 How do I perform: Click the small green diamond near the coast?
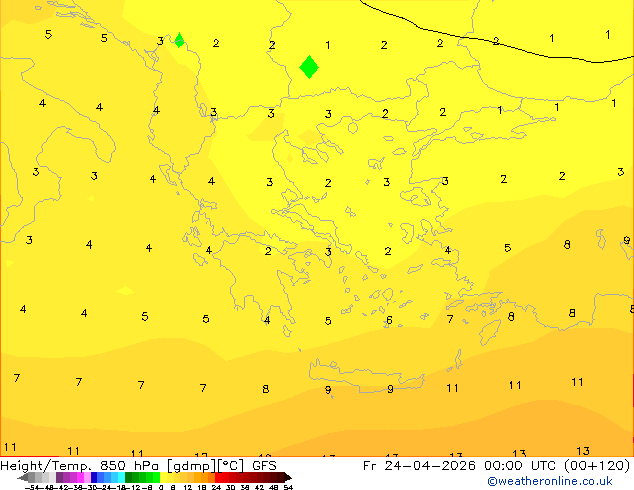click(x=179, y=40)
